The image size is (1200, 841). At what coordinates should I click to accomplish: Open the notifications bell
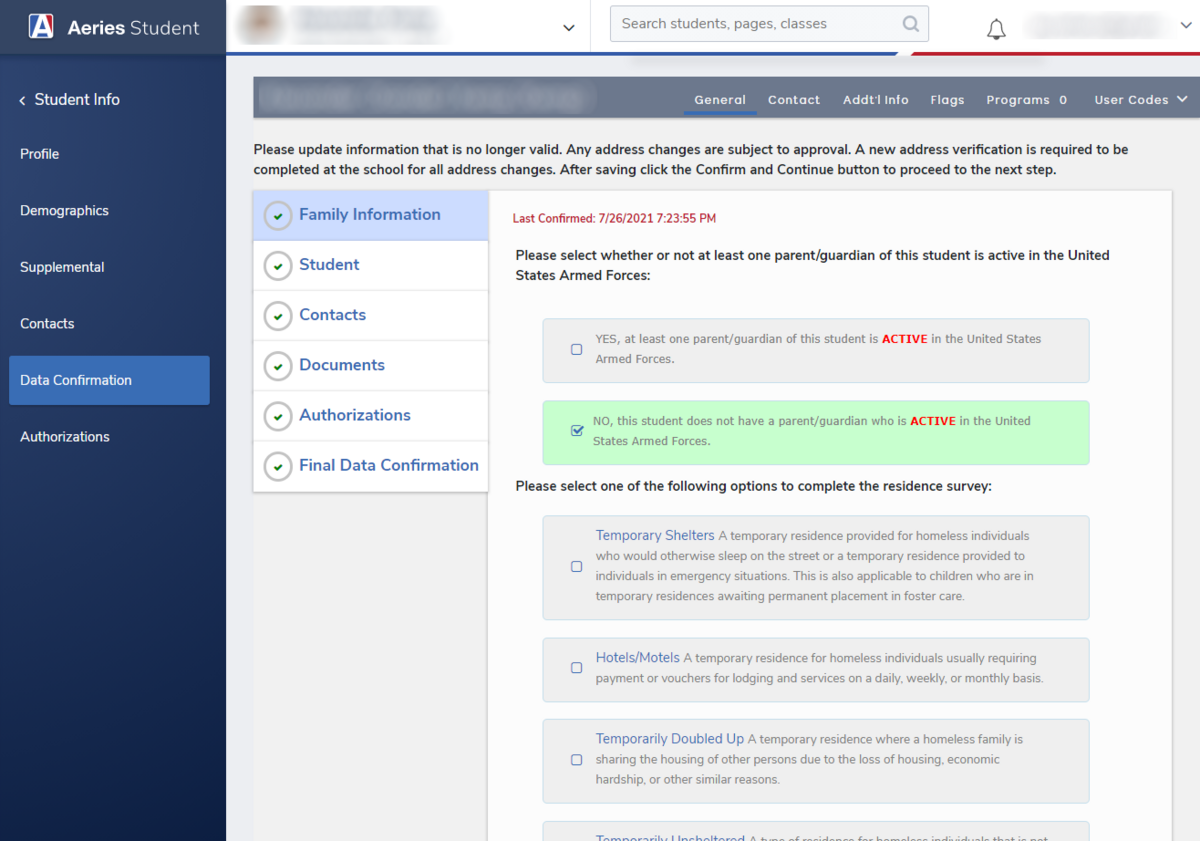tap(996, 30)
